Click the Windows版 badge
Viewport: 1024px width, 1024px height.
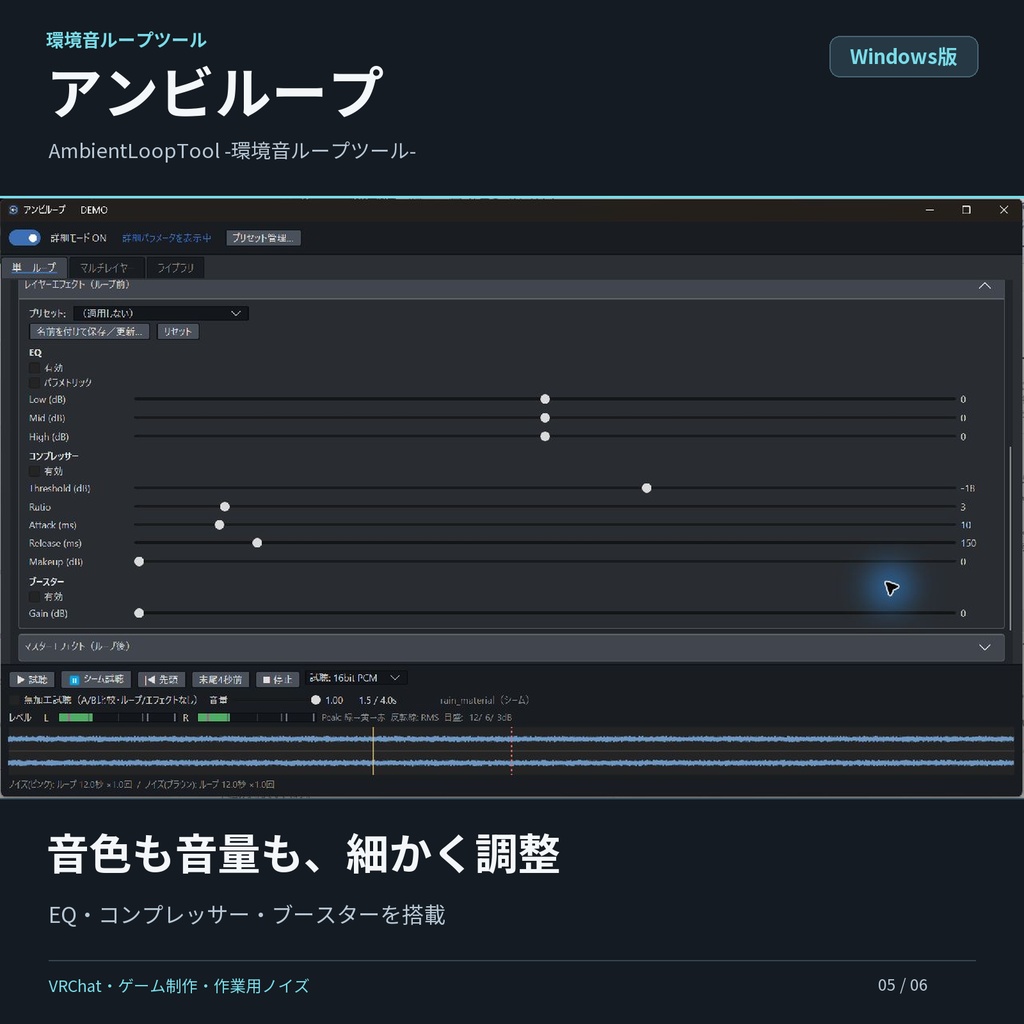coord(903,57)
